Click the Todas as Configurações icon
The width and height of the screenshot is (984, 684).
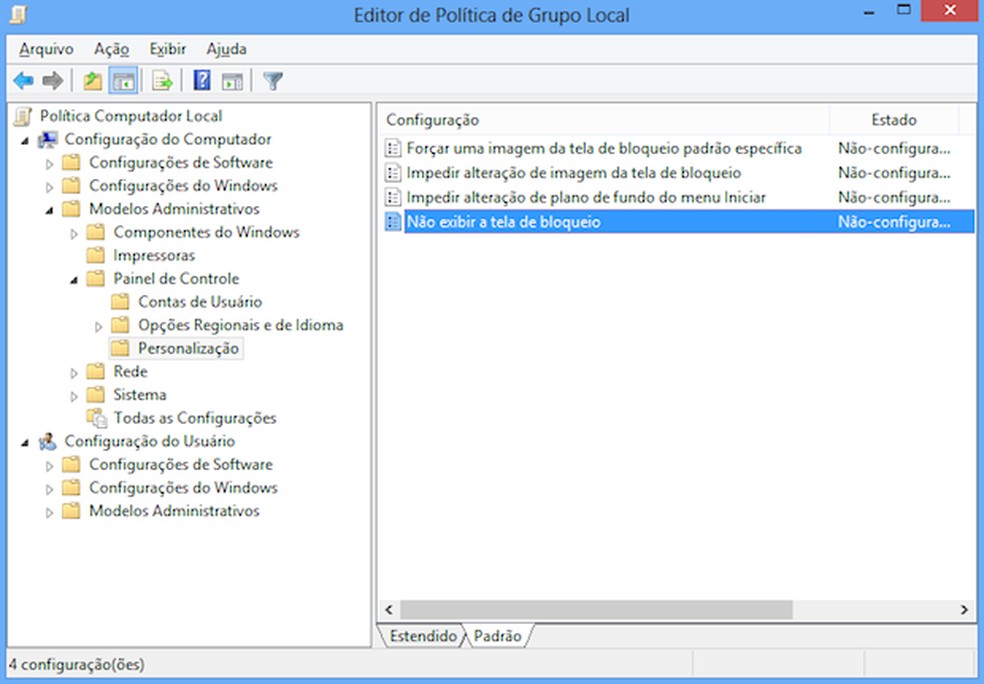97,418
